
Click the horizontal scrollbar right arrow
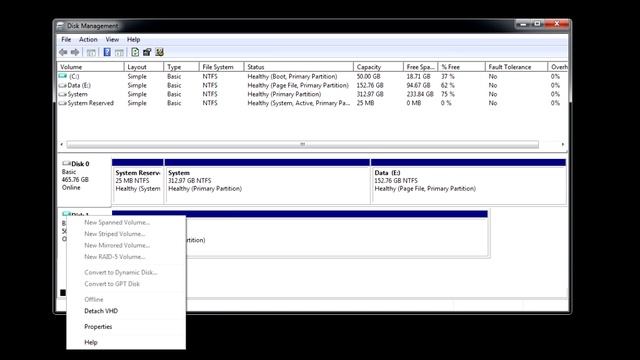coord(563,144)
